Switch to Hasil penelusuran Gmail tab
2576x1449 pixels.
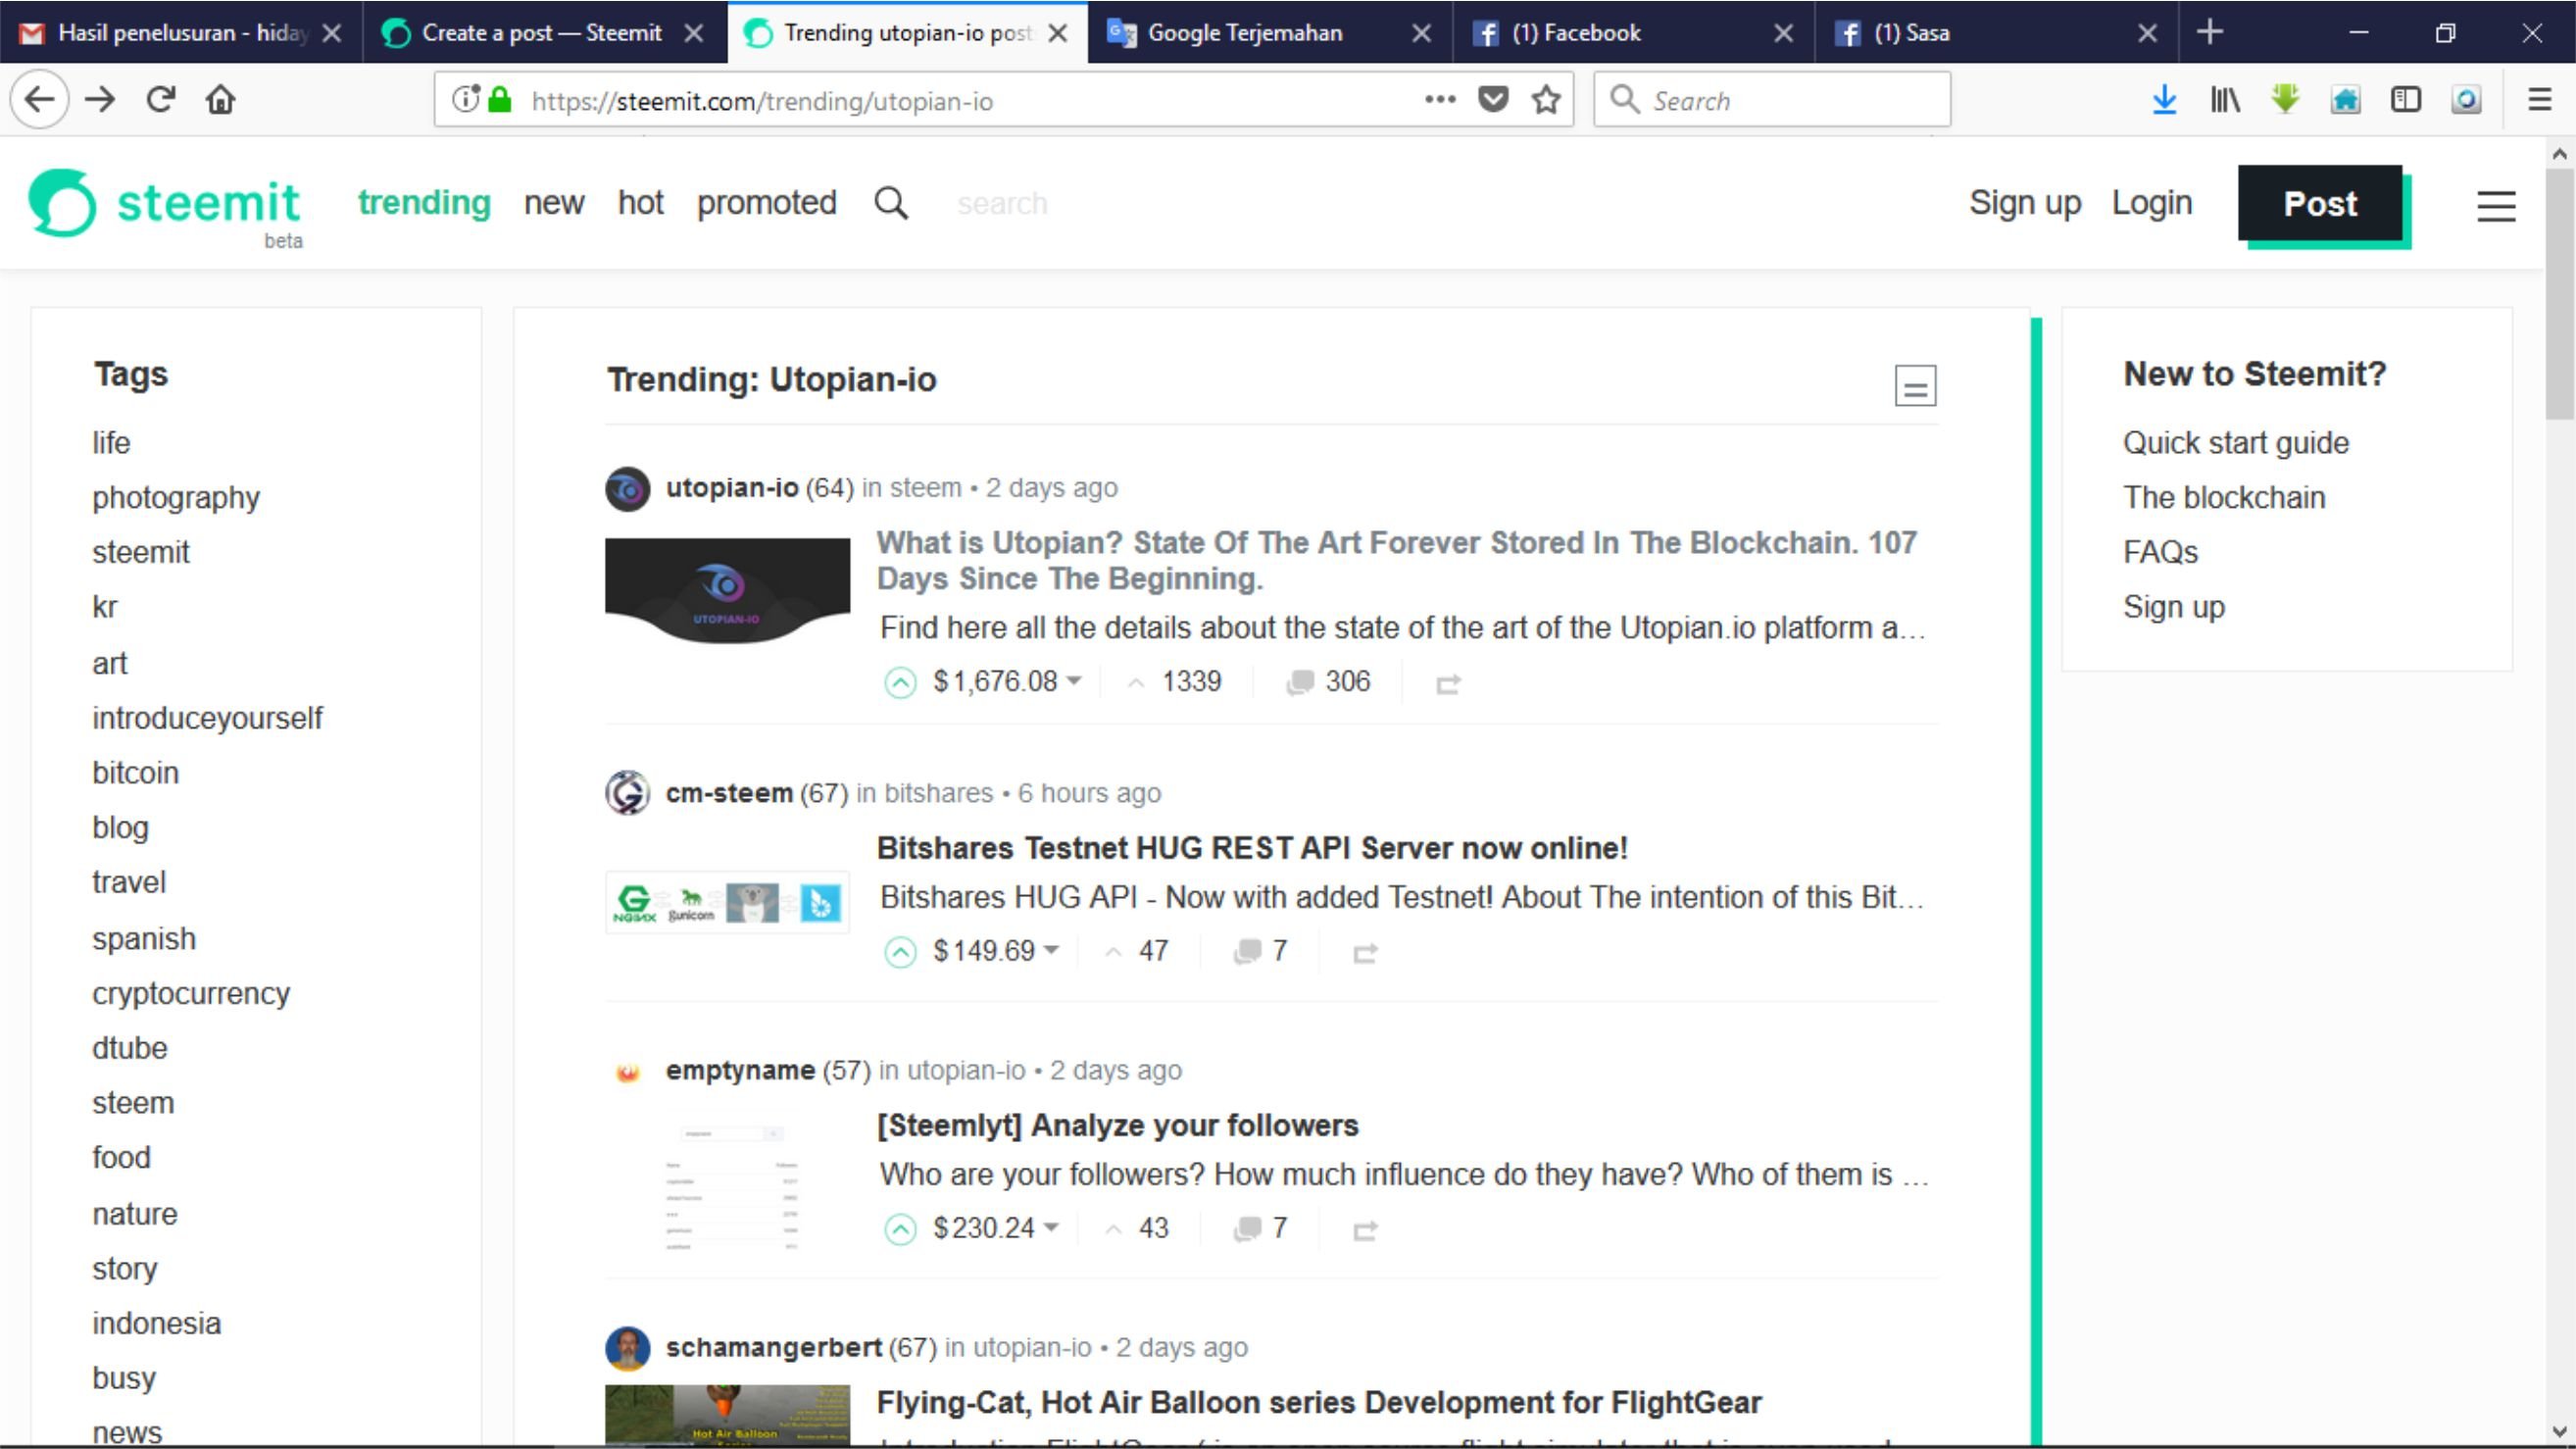(180, 33)
